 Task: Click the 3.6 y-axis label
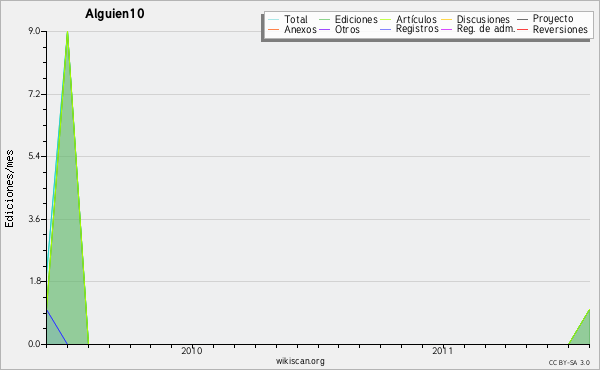[x=34, y=219]
